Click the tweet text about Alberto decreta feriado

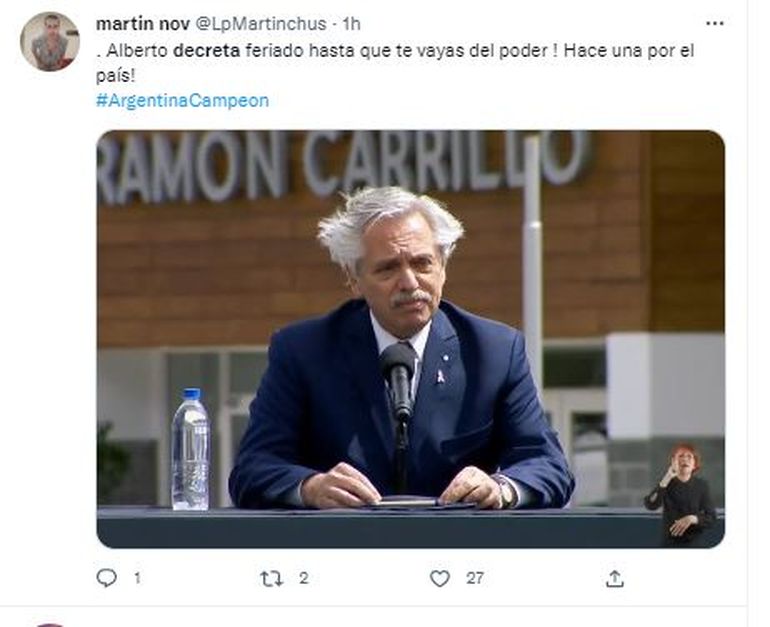point(395,63)
